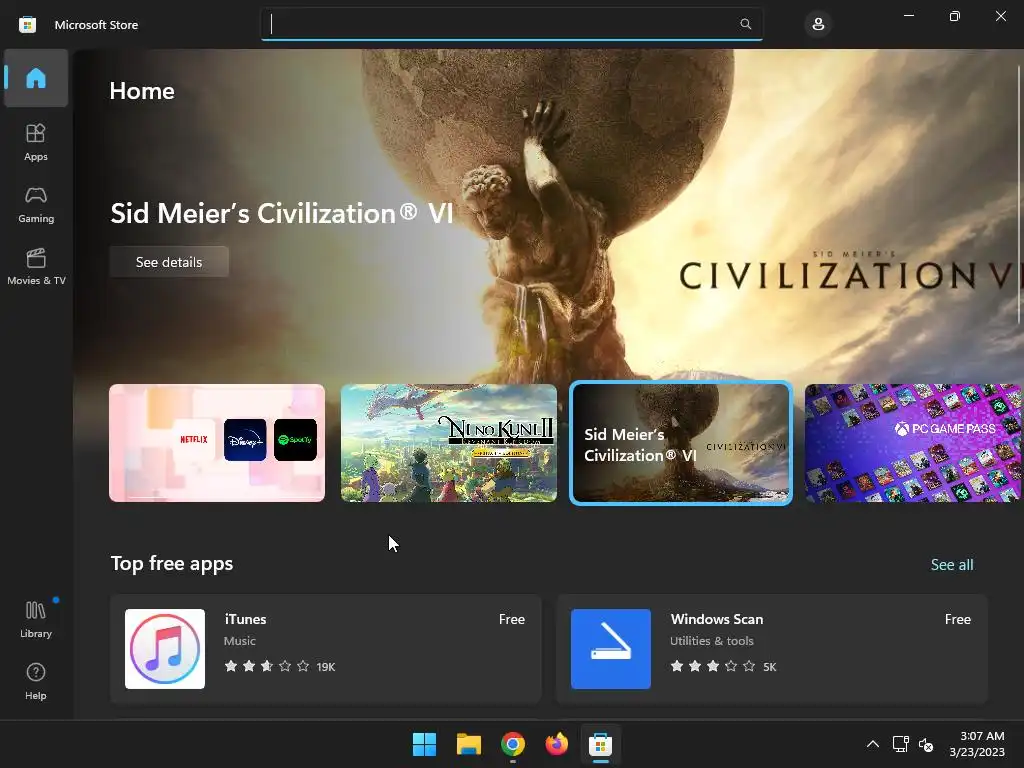Click the Windows Scan star rating

(712, 666)
